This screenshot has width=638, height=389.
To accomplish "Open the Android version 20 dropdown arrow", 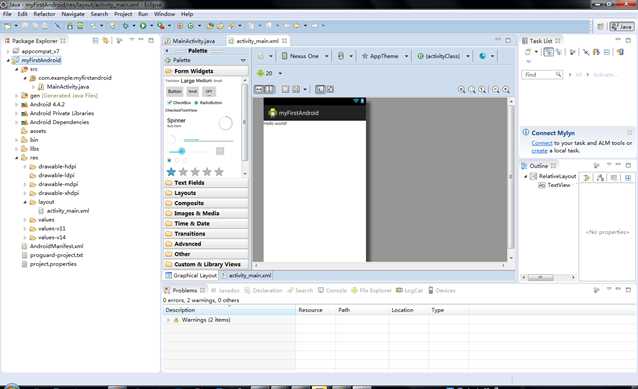I will tap(280, 74).
